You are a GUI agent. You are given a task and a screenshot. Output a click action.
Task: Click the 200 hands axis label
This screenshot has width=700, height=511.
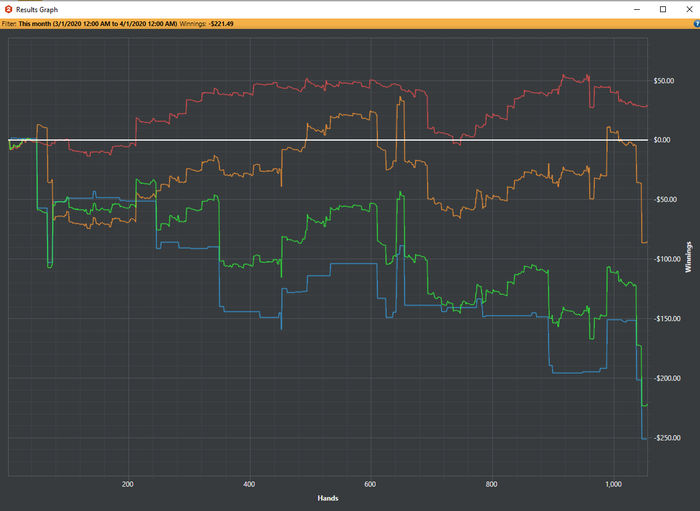pos(128,484)
